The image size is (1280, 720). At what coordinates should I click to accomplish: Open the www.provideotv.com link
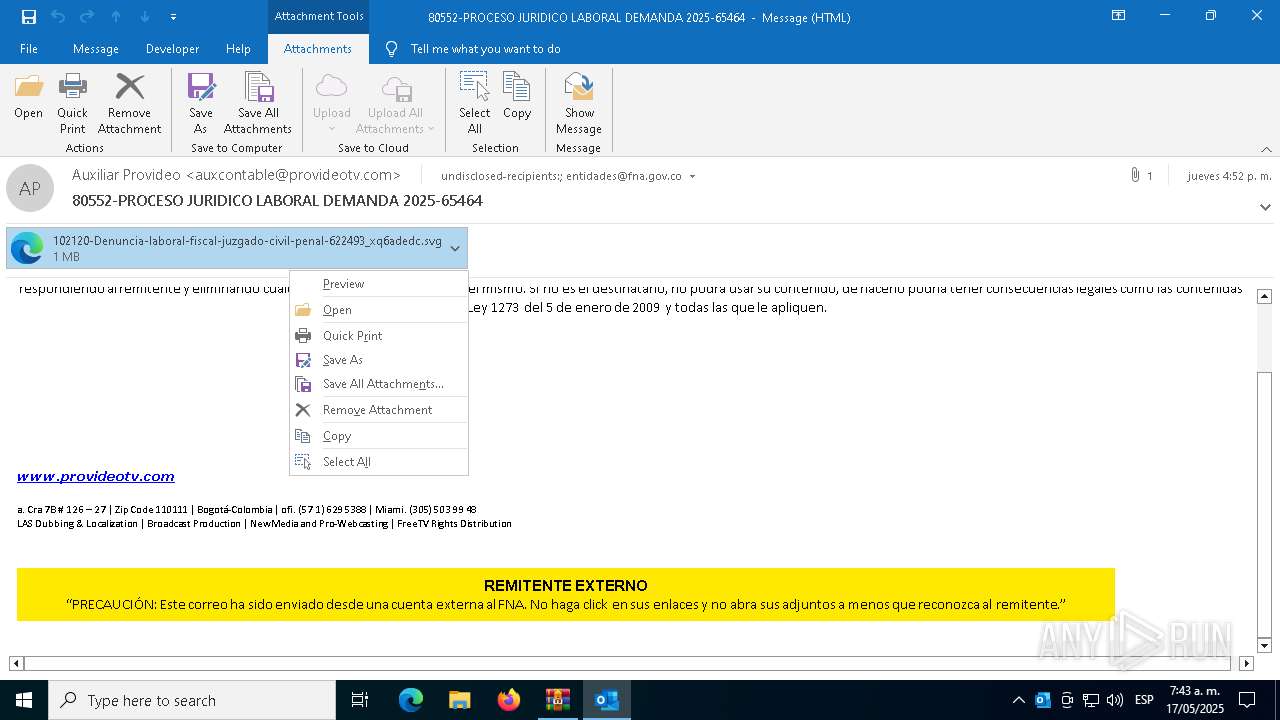pos(96,476)
